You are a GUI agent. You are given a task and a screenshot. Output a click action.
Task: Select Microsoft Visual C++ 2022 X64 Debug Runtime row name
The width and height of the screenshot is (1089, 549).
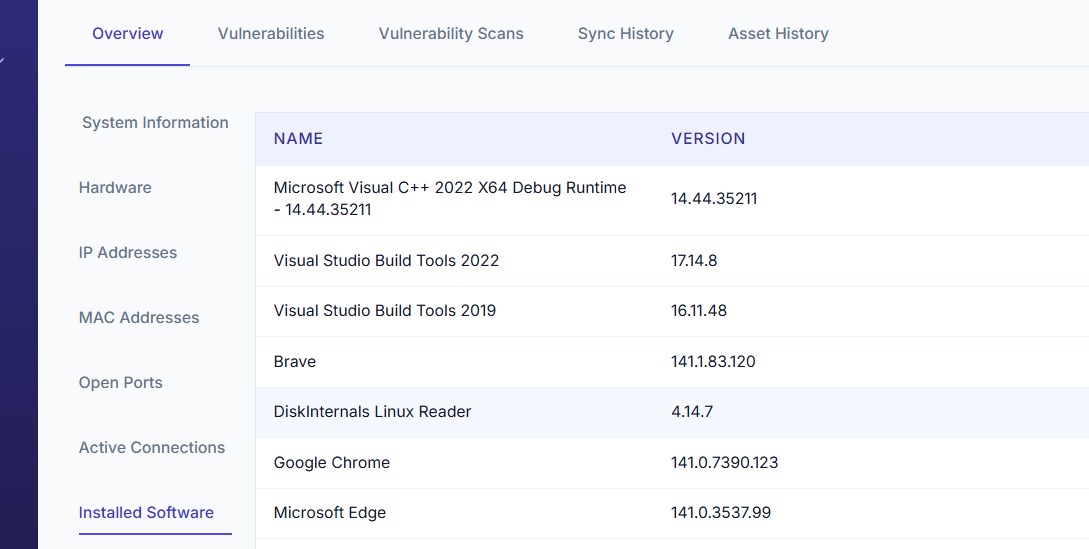450,198
